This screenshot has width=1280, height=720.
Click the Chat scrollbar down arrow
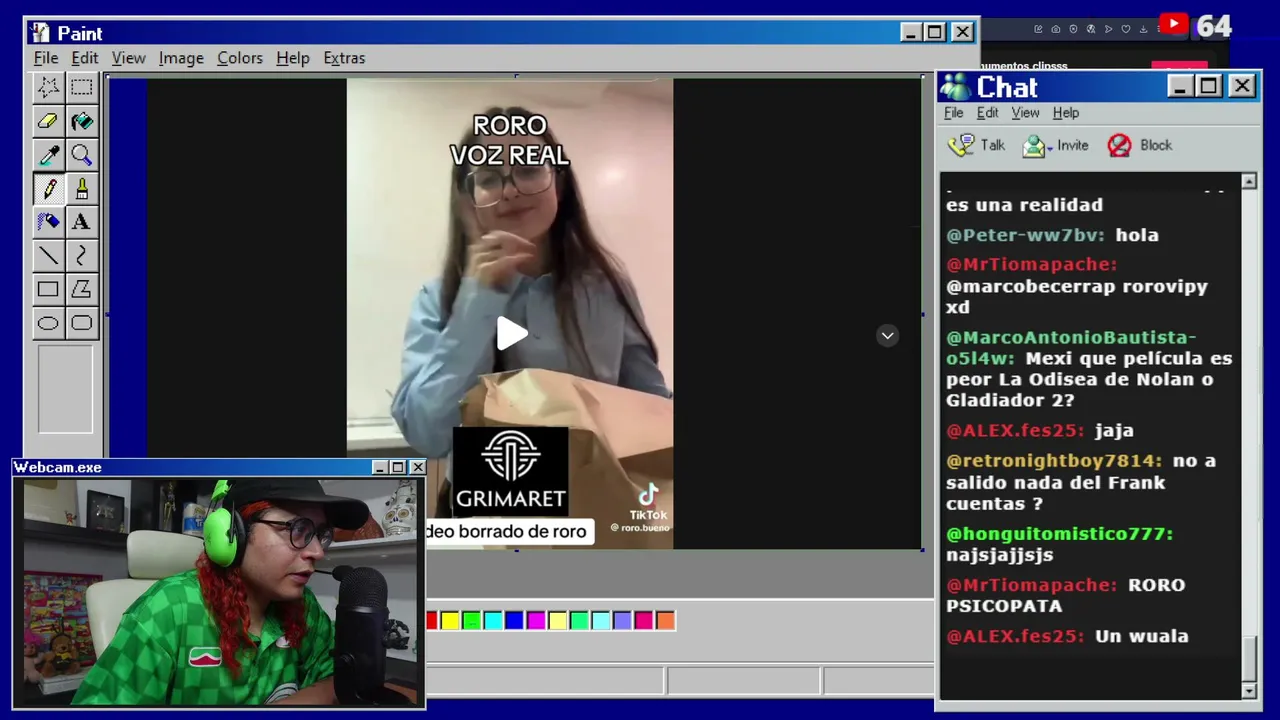tap(1249, 691)
